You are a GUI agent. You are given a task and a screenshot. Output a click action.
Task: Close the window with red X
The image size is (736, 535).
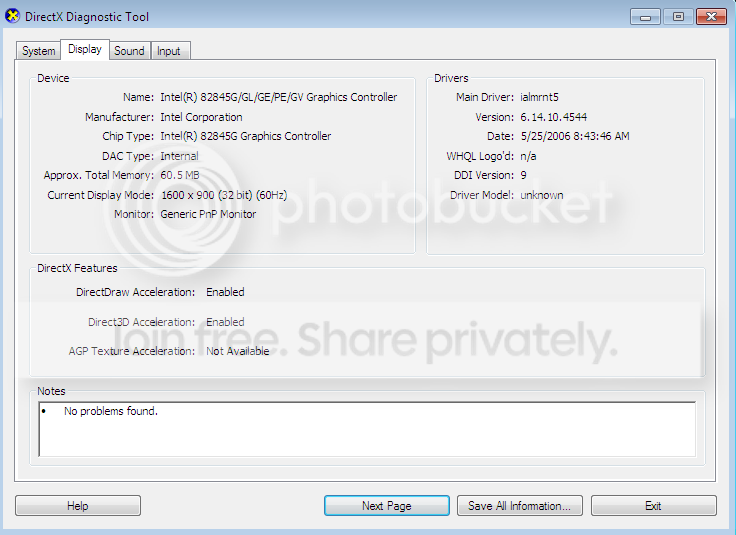click(x=712, y=17)
